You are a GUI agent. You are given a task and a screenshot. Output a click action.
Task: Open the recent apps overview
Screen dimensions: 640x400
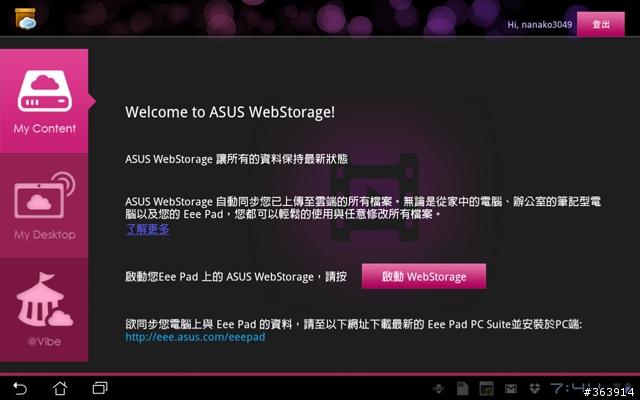point(100,388)
